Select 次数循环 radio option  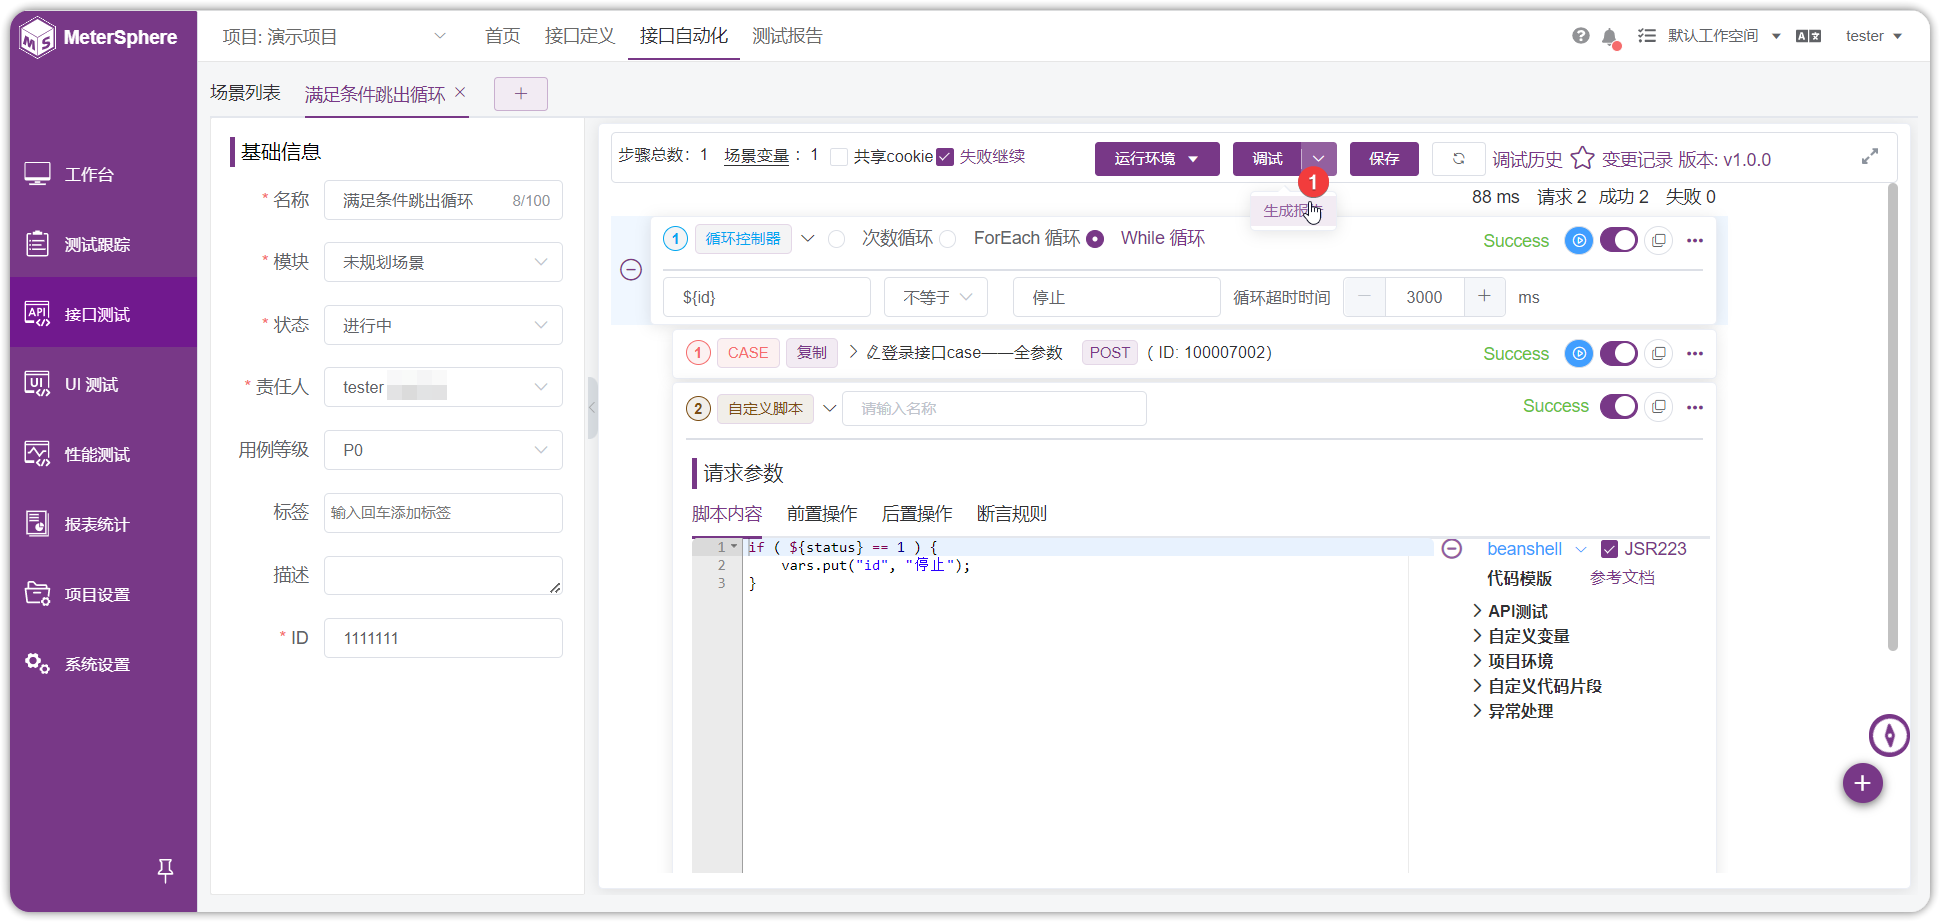click(x=837, y=239)
